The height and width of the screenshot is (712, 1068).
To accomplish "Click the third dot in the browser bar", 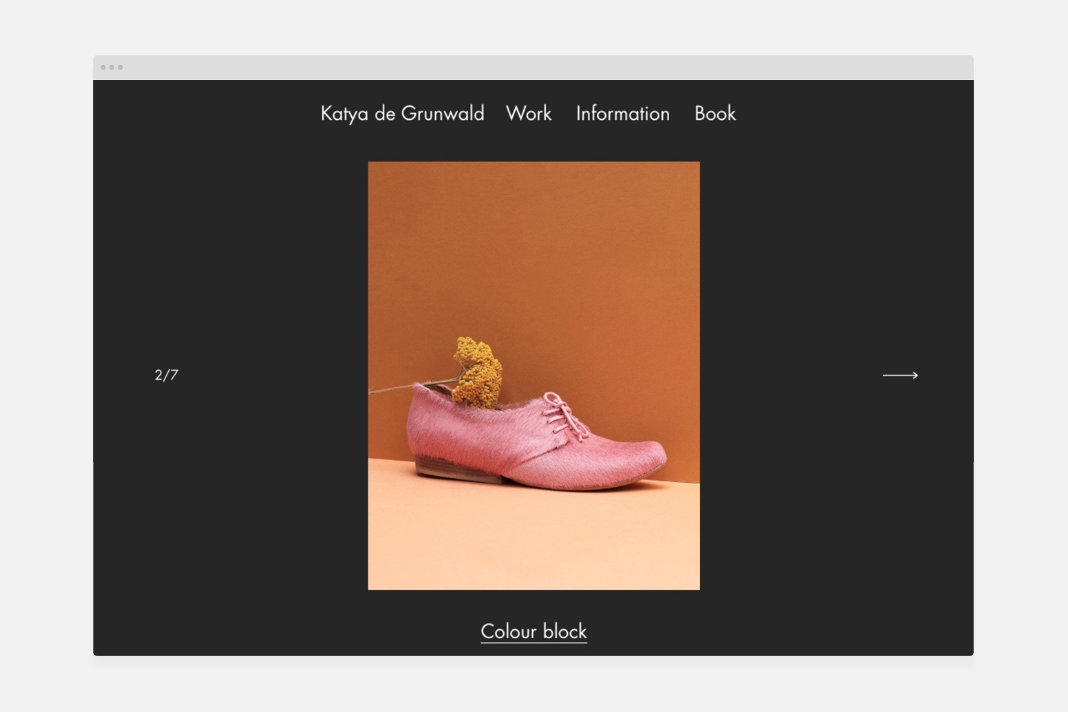I will coord(120,67).
